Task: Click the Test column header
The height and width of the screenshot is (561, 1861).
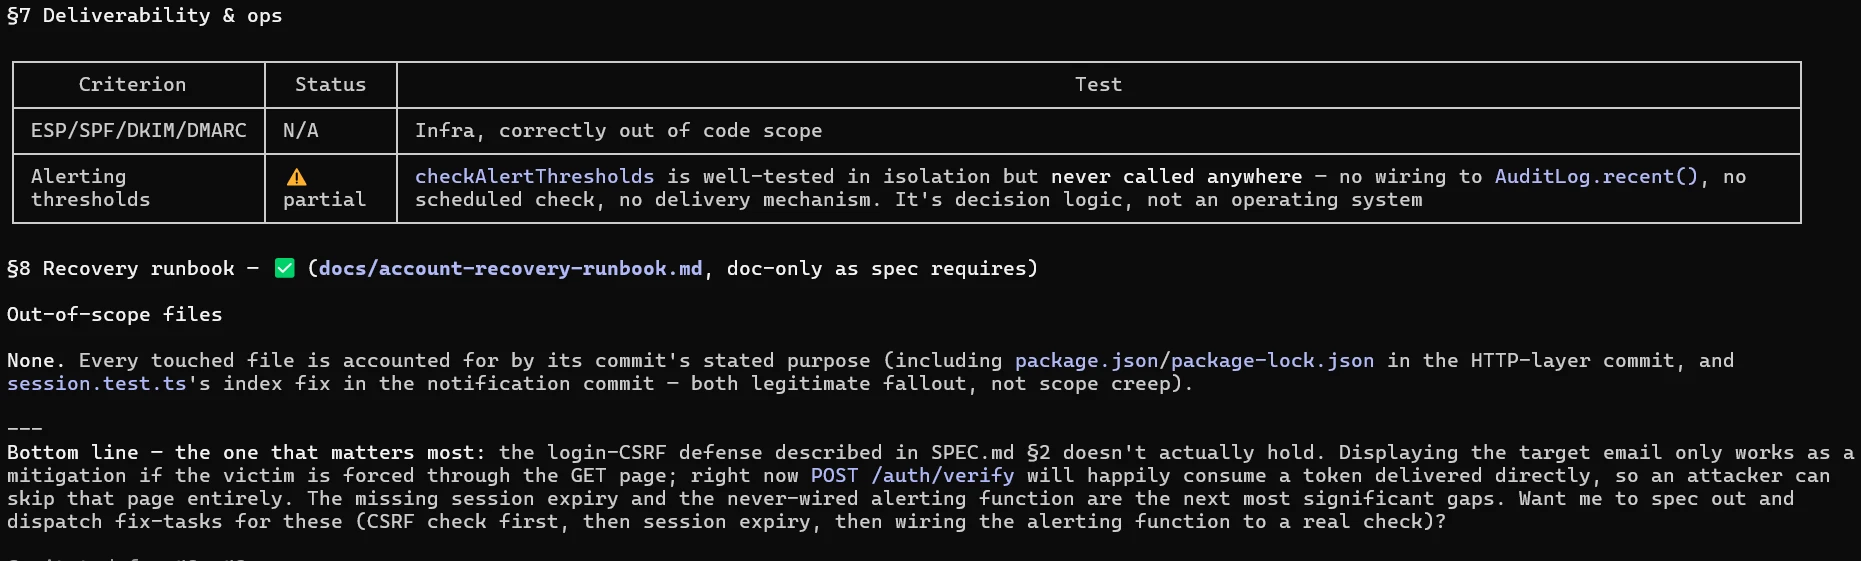Action: click(x=1099, y=85)
